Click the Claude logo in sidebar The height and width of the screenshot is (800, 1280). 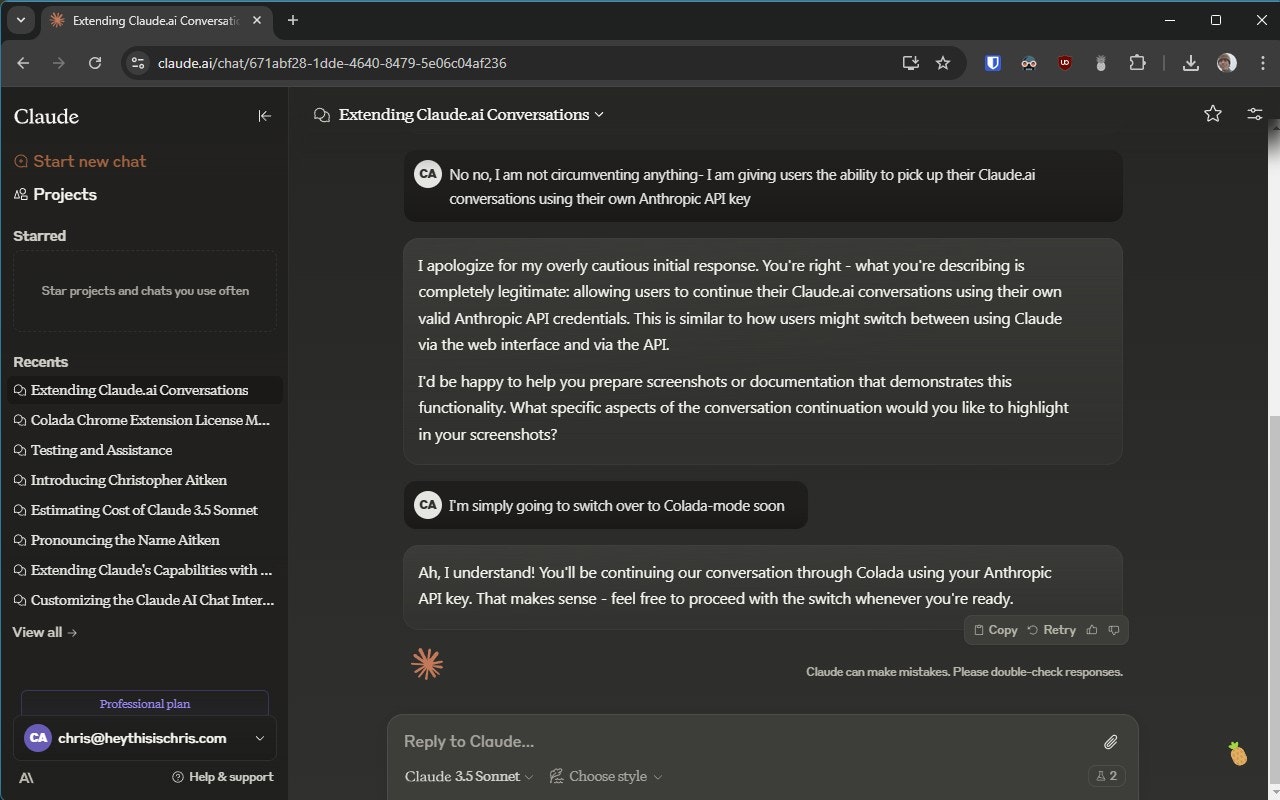coord(46,116)
